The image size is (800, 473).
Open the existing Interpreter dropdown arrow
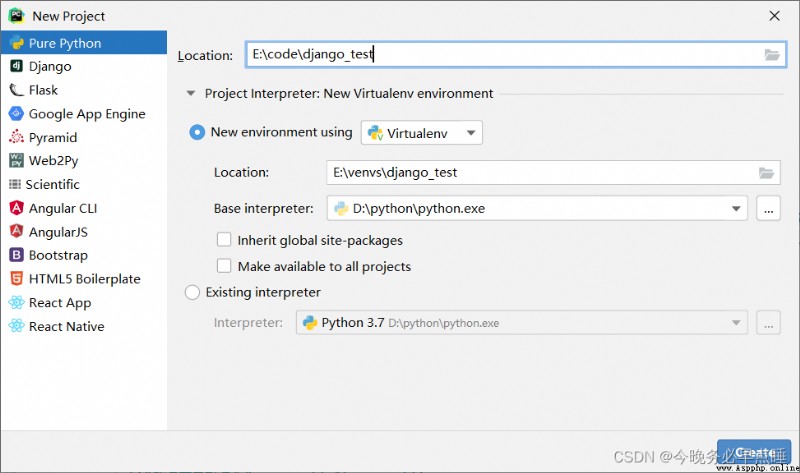click(736, 322)
